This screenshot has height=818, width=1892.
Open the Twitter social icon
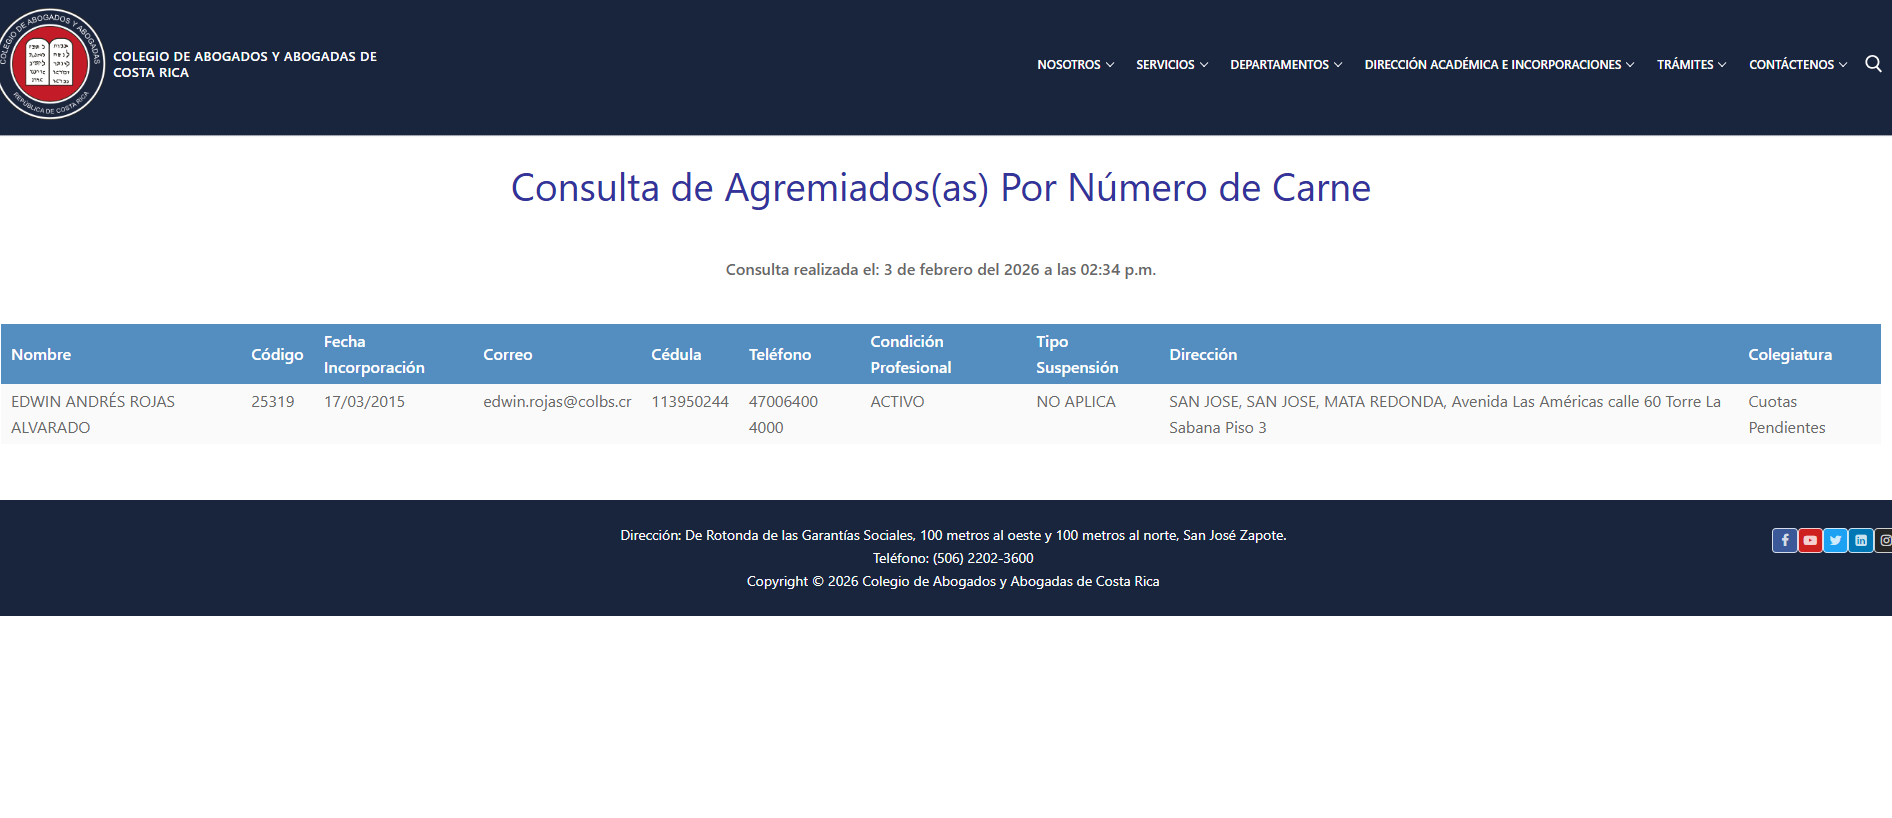pos(1835,541)
